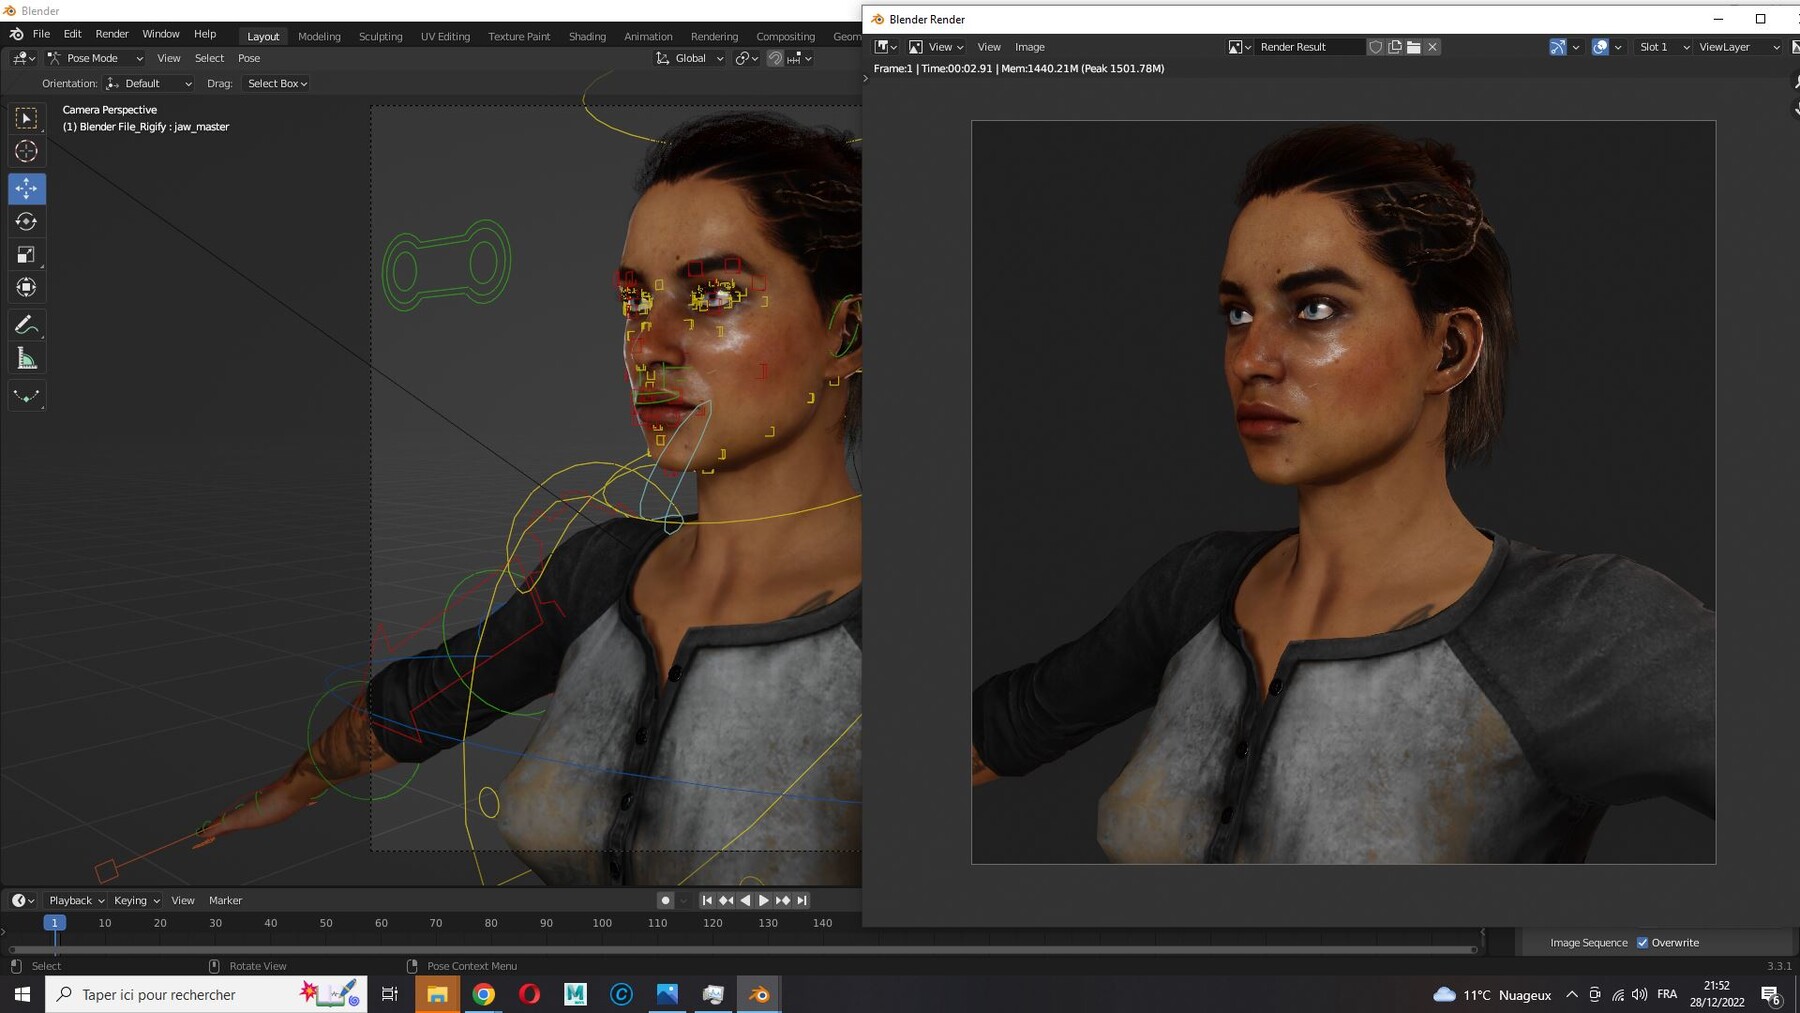
Task: Open the Slot 1 dropdown
Action: click(x=1662, y=47)
